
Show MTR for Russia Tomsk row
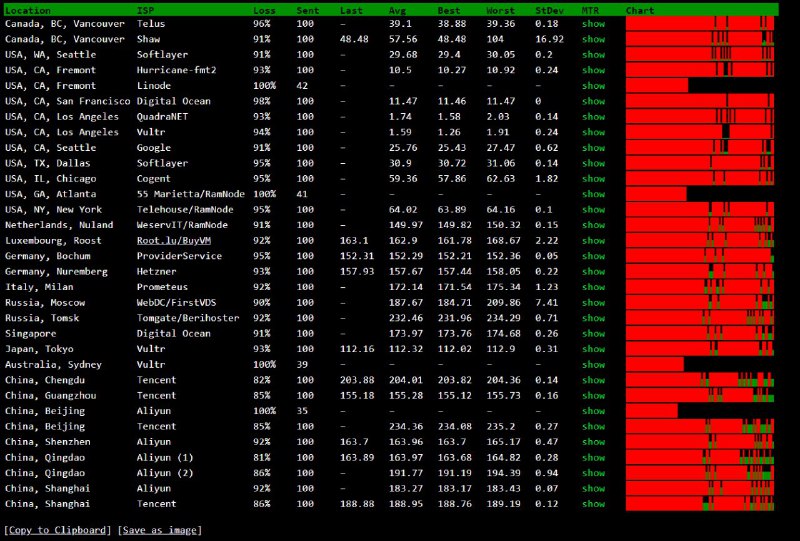coord(593,318)
